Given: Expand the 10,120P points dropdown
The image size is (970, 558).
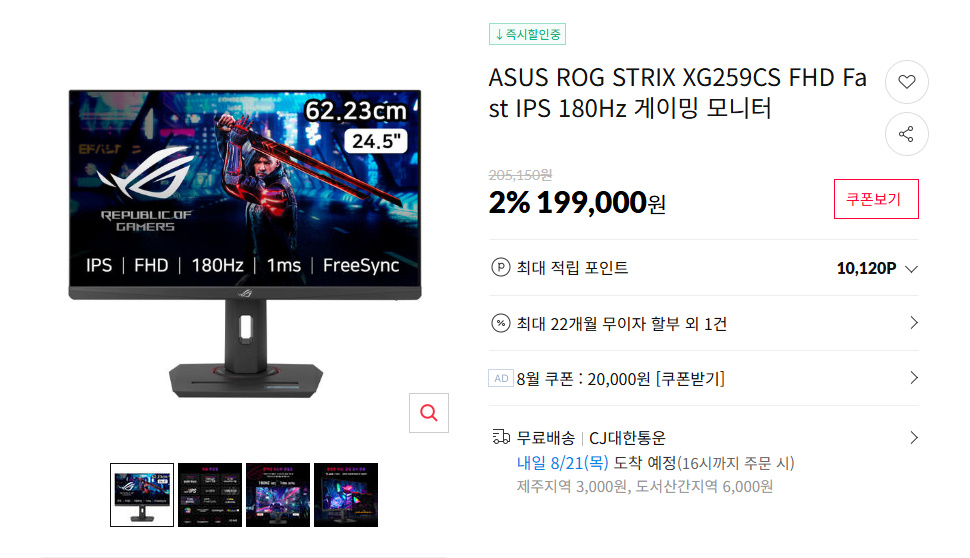Looking at the screenshot, I should pos(911,268).
